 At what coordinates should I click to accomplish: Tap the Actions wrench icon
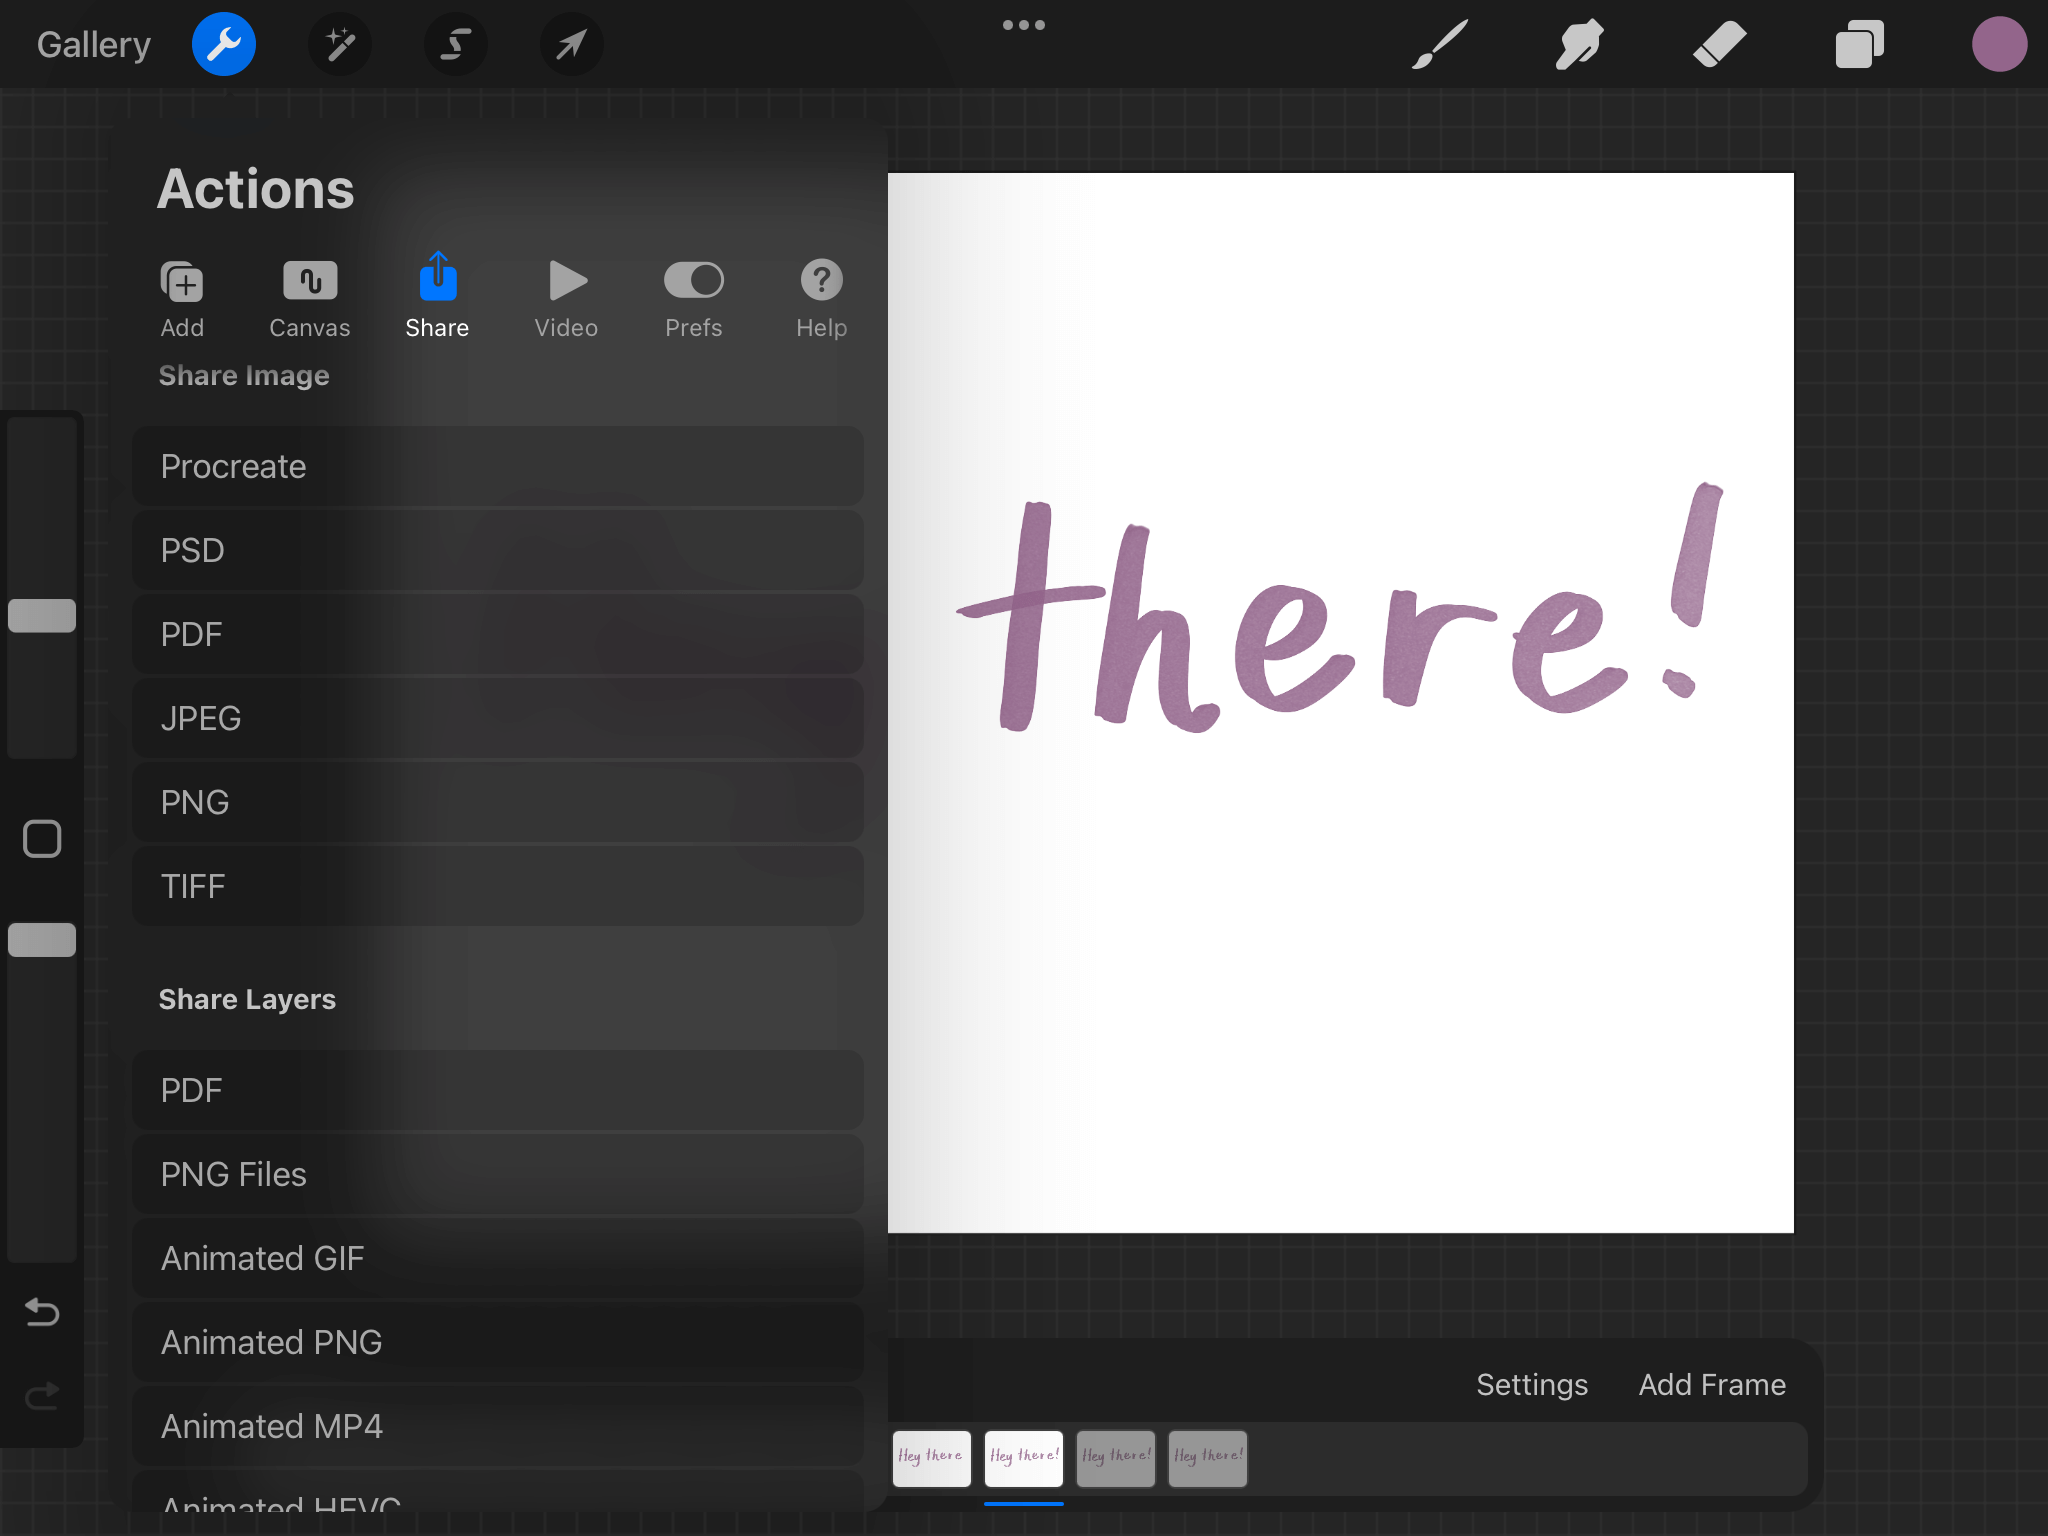[224, 44]
